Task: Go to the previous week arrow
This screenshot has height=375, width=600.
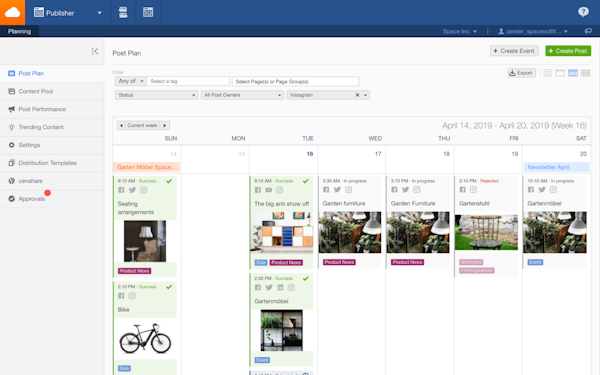Action: pyautogui.click(x=121, y=126)
